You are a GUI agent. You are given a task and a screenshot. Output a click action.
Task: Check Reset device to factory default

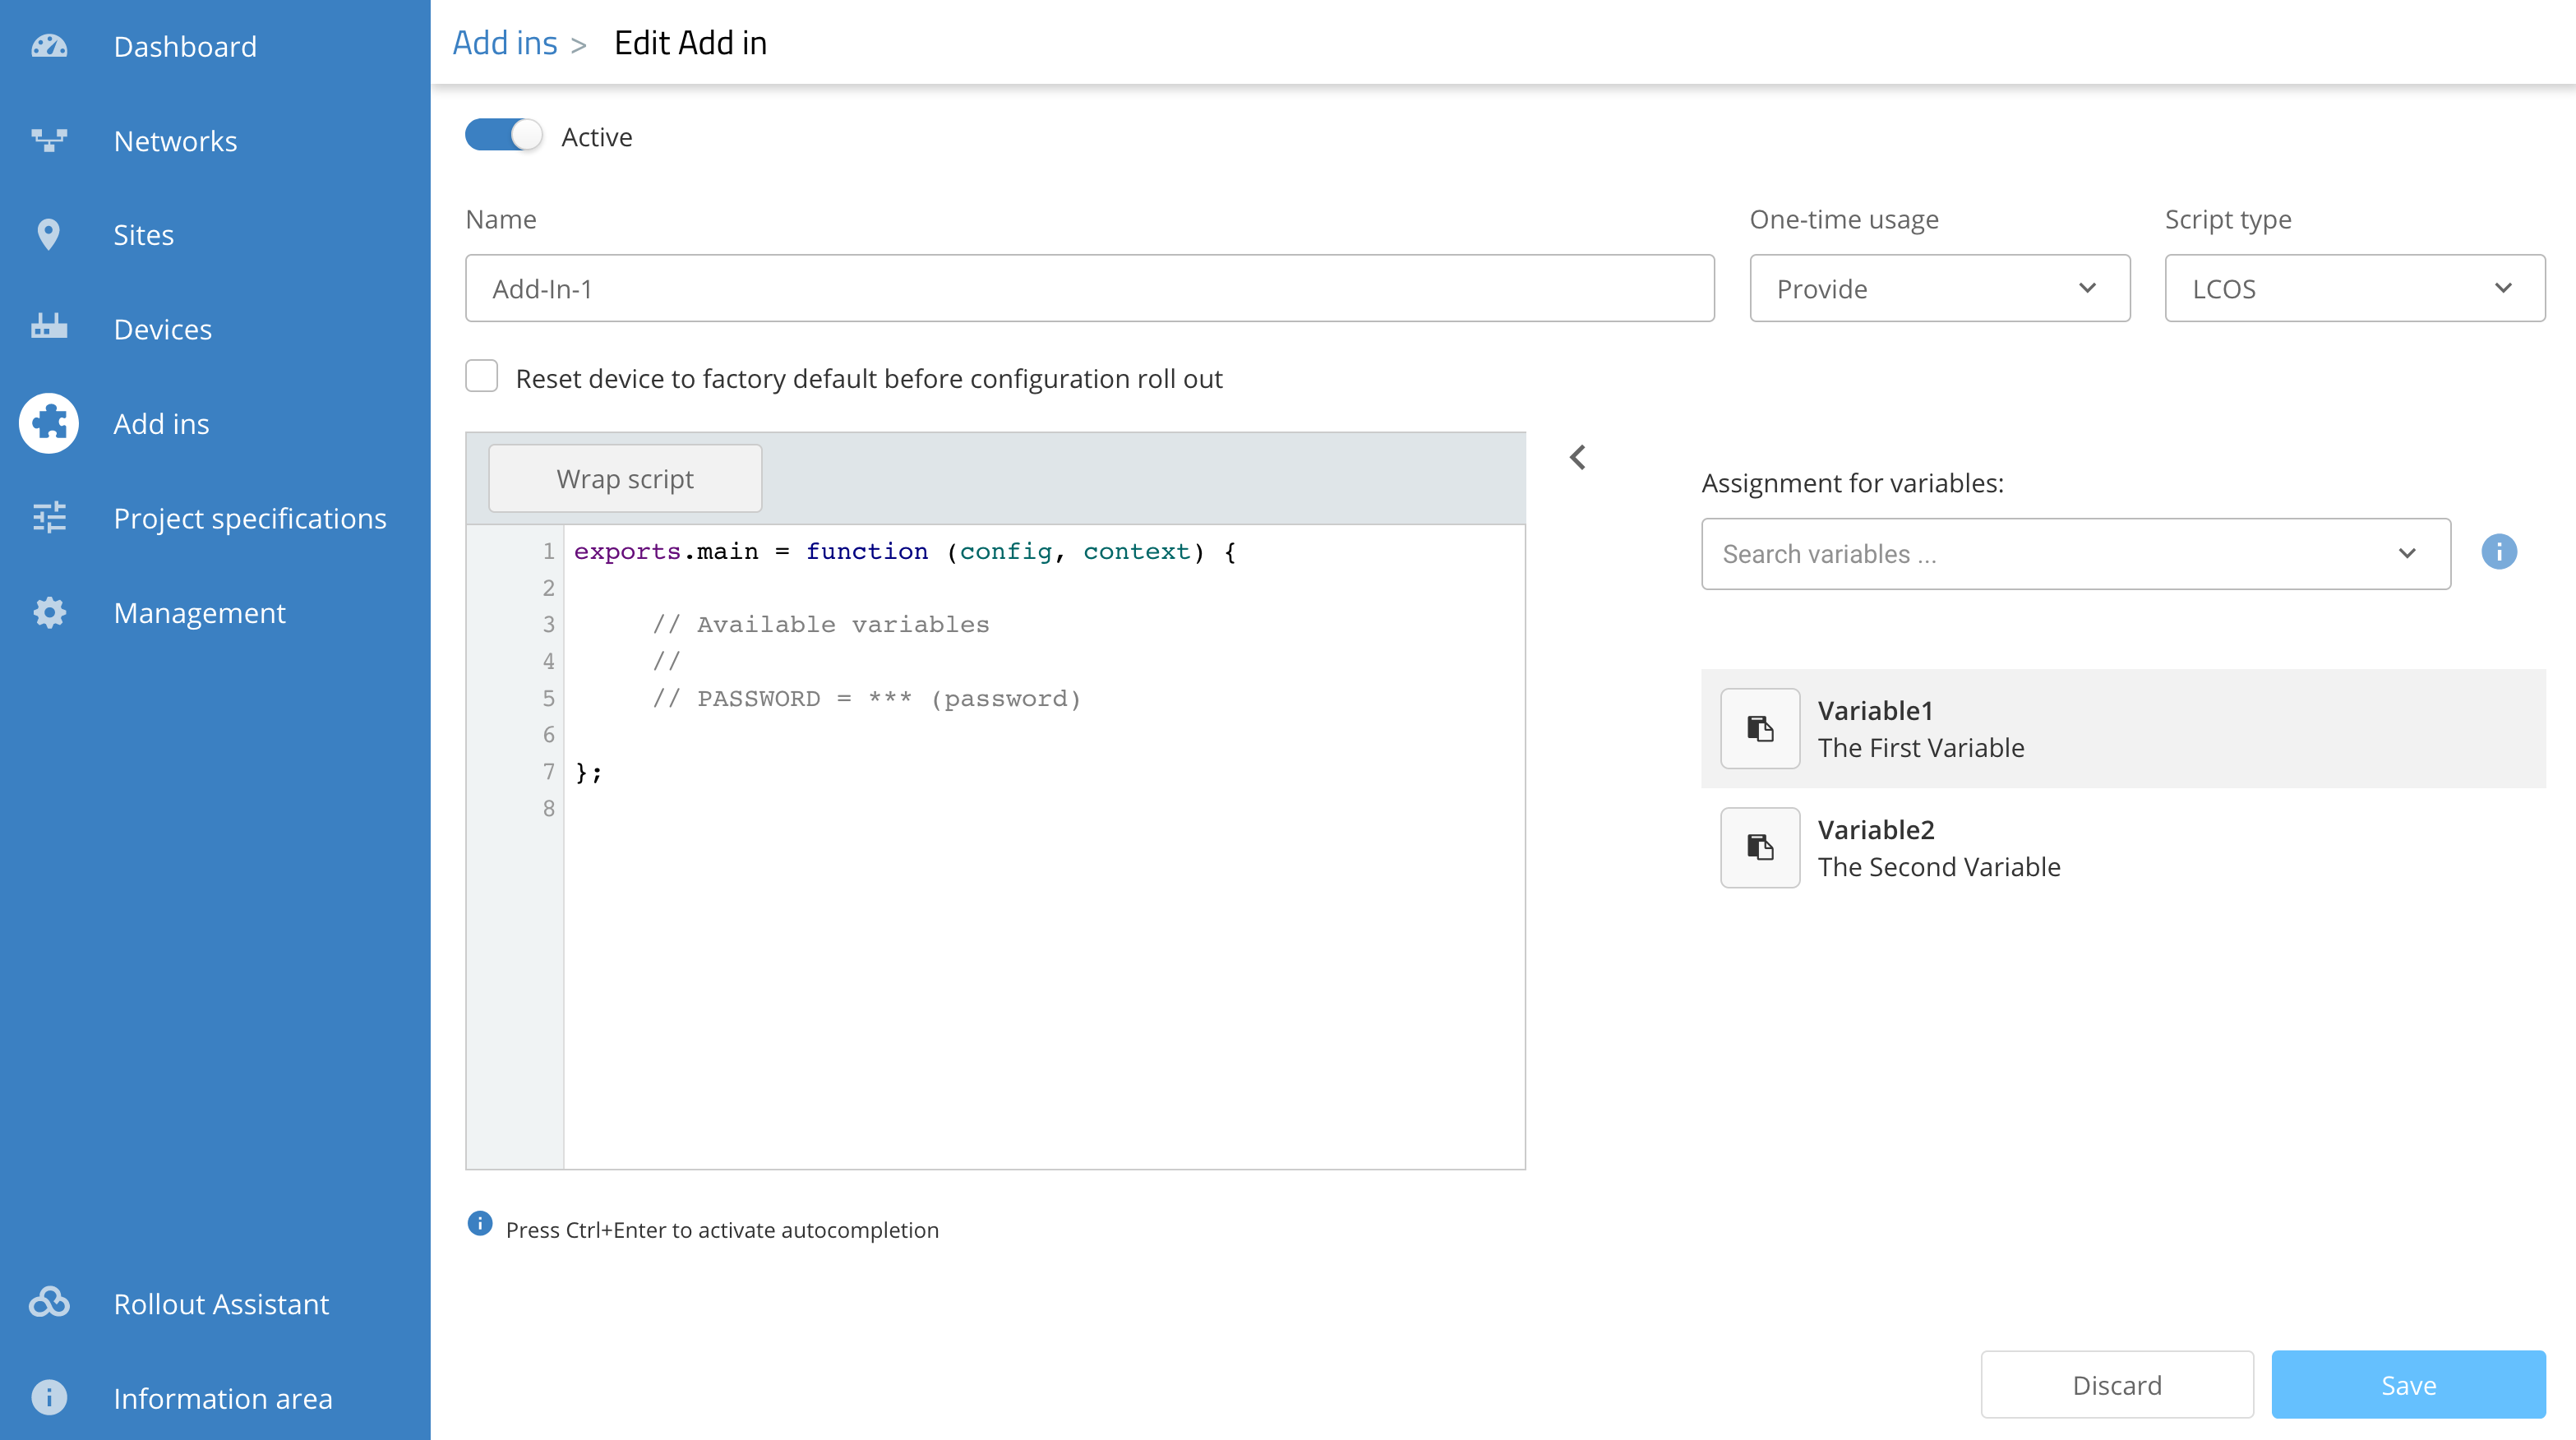tap(482, 377)
